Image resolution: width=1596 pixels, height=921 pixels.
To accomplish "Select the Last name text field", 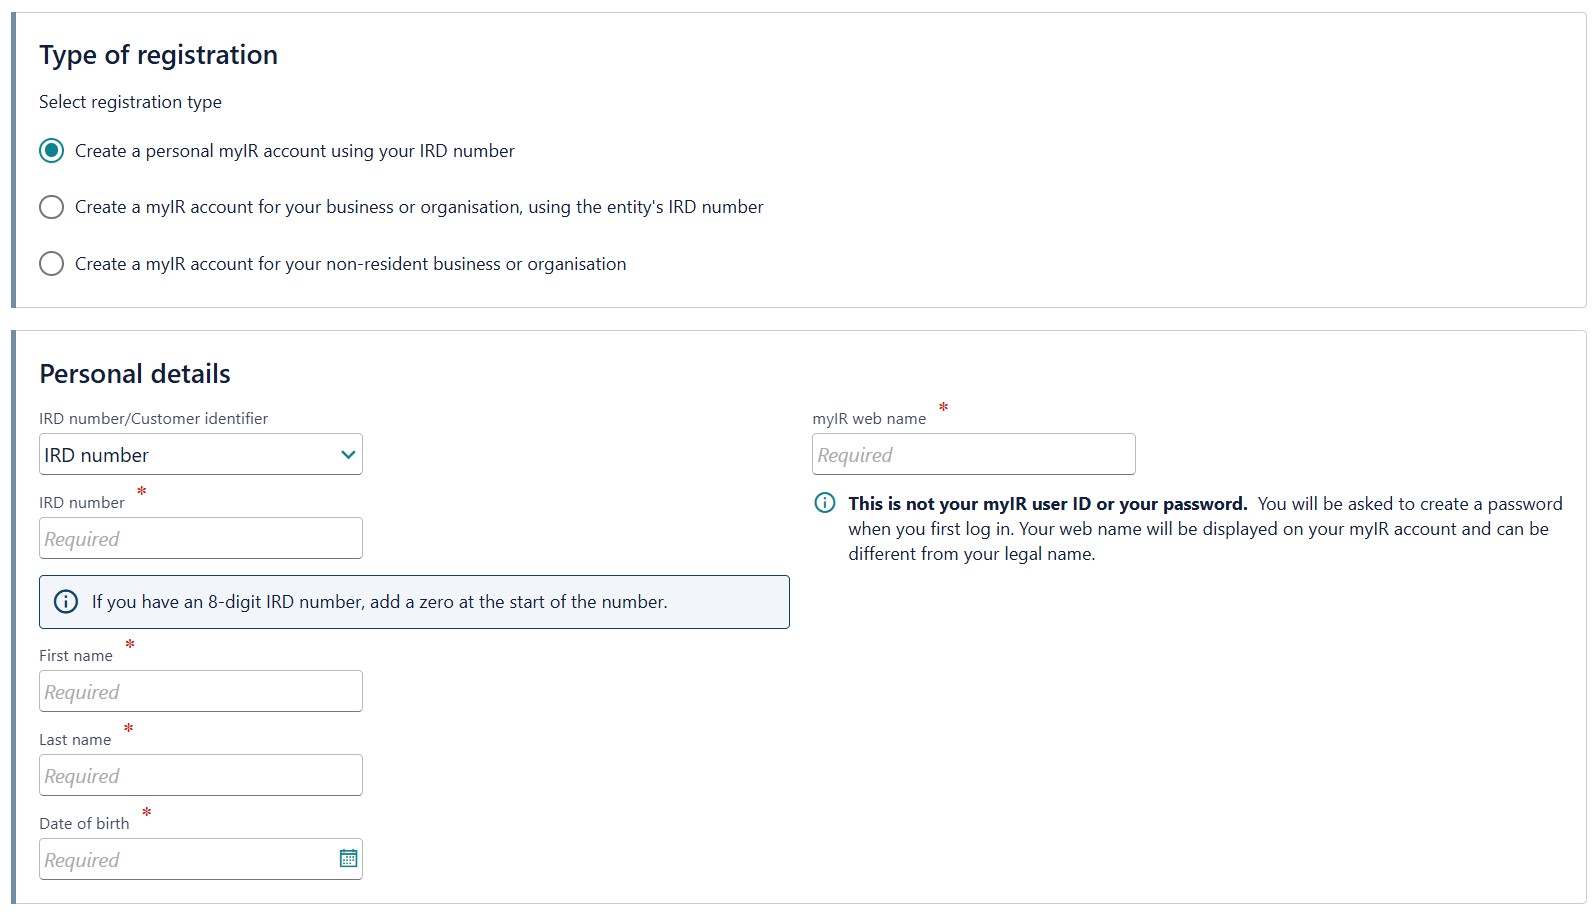I will [x=200, y=775].
